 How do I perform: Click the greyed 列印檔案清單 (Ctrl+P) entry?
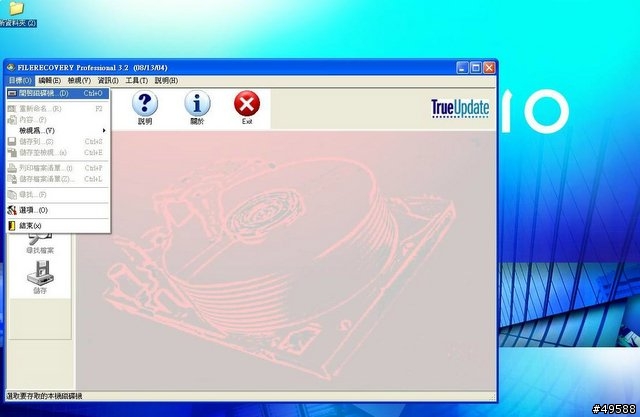(58, 168)
